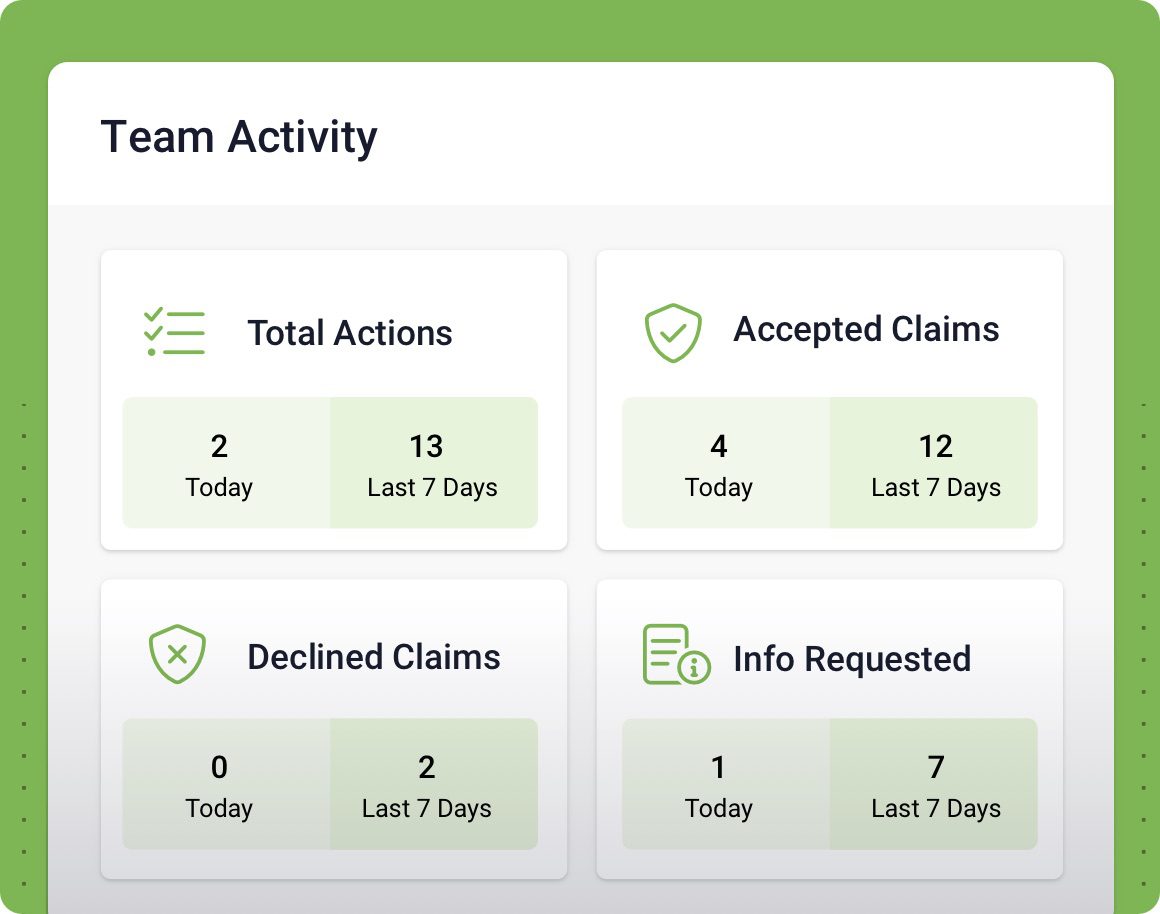Open the Info Requested heading
The width and height of the screenshot is (1160, 914).
click(x=852, y=659)
